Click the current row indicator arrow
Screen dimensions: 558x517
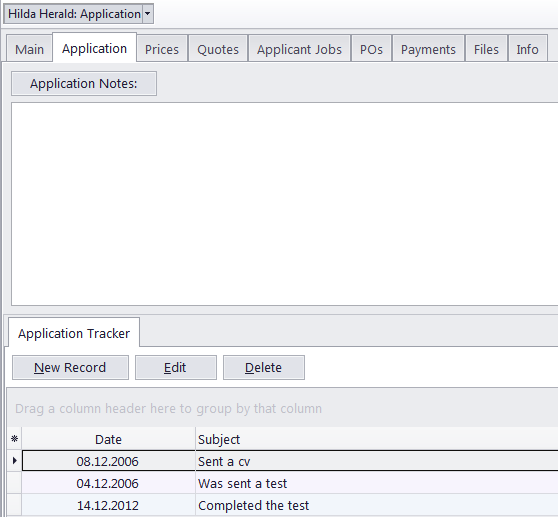coord(14,461)
